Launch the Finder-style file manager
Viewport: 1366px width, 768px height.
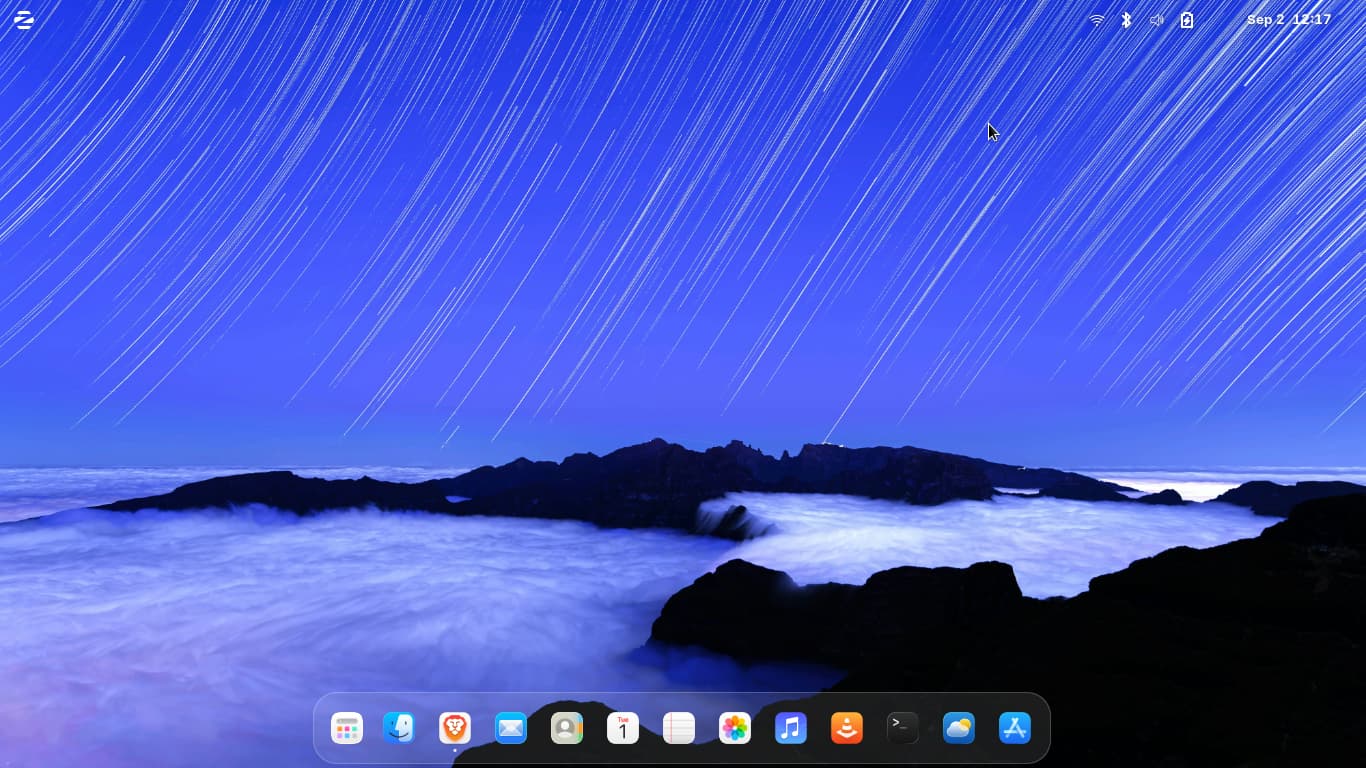point(399,728)
